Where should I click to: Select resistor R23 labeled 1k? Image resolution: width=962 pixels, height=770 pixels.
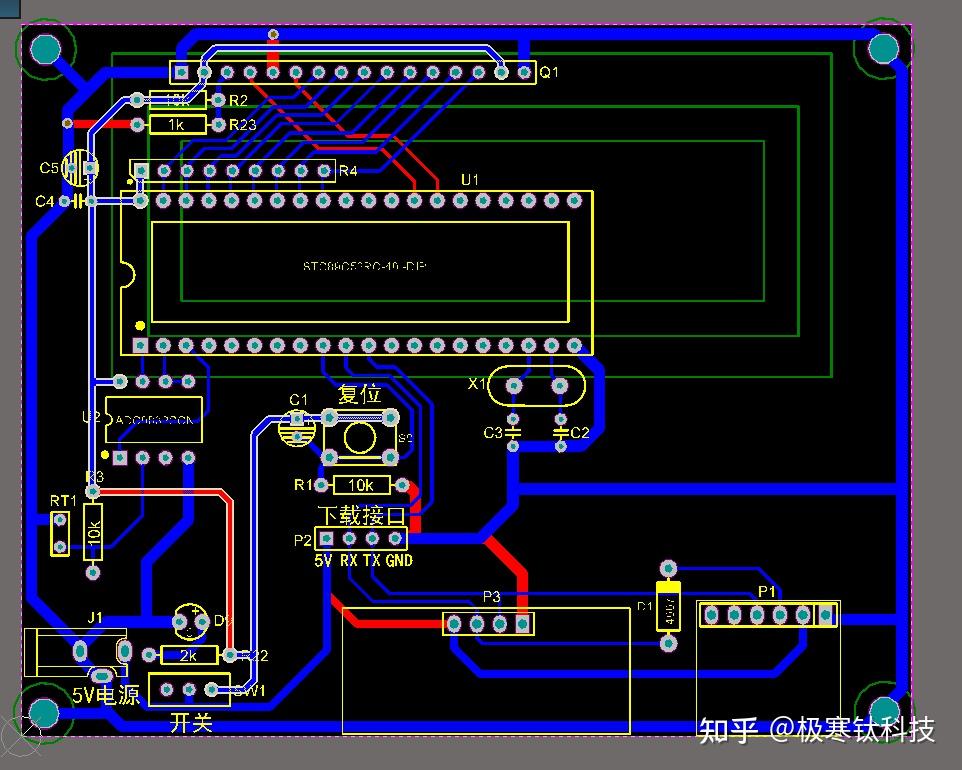(x=178, y=124)
